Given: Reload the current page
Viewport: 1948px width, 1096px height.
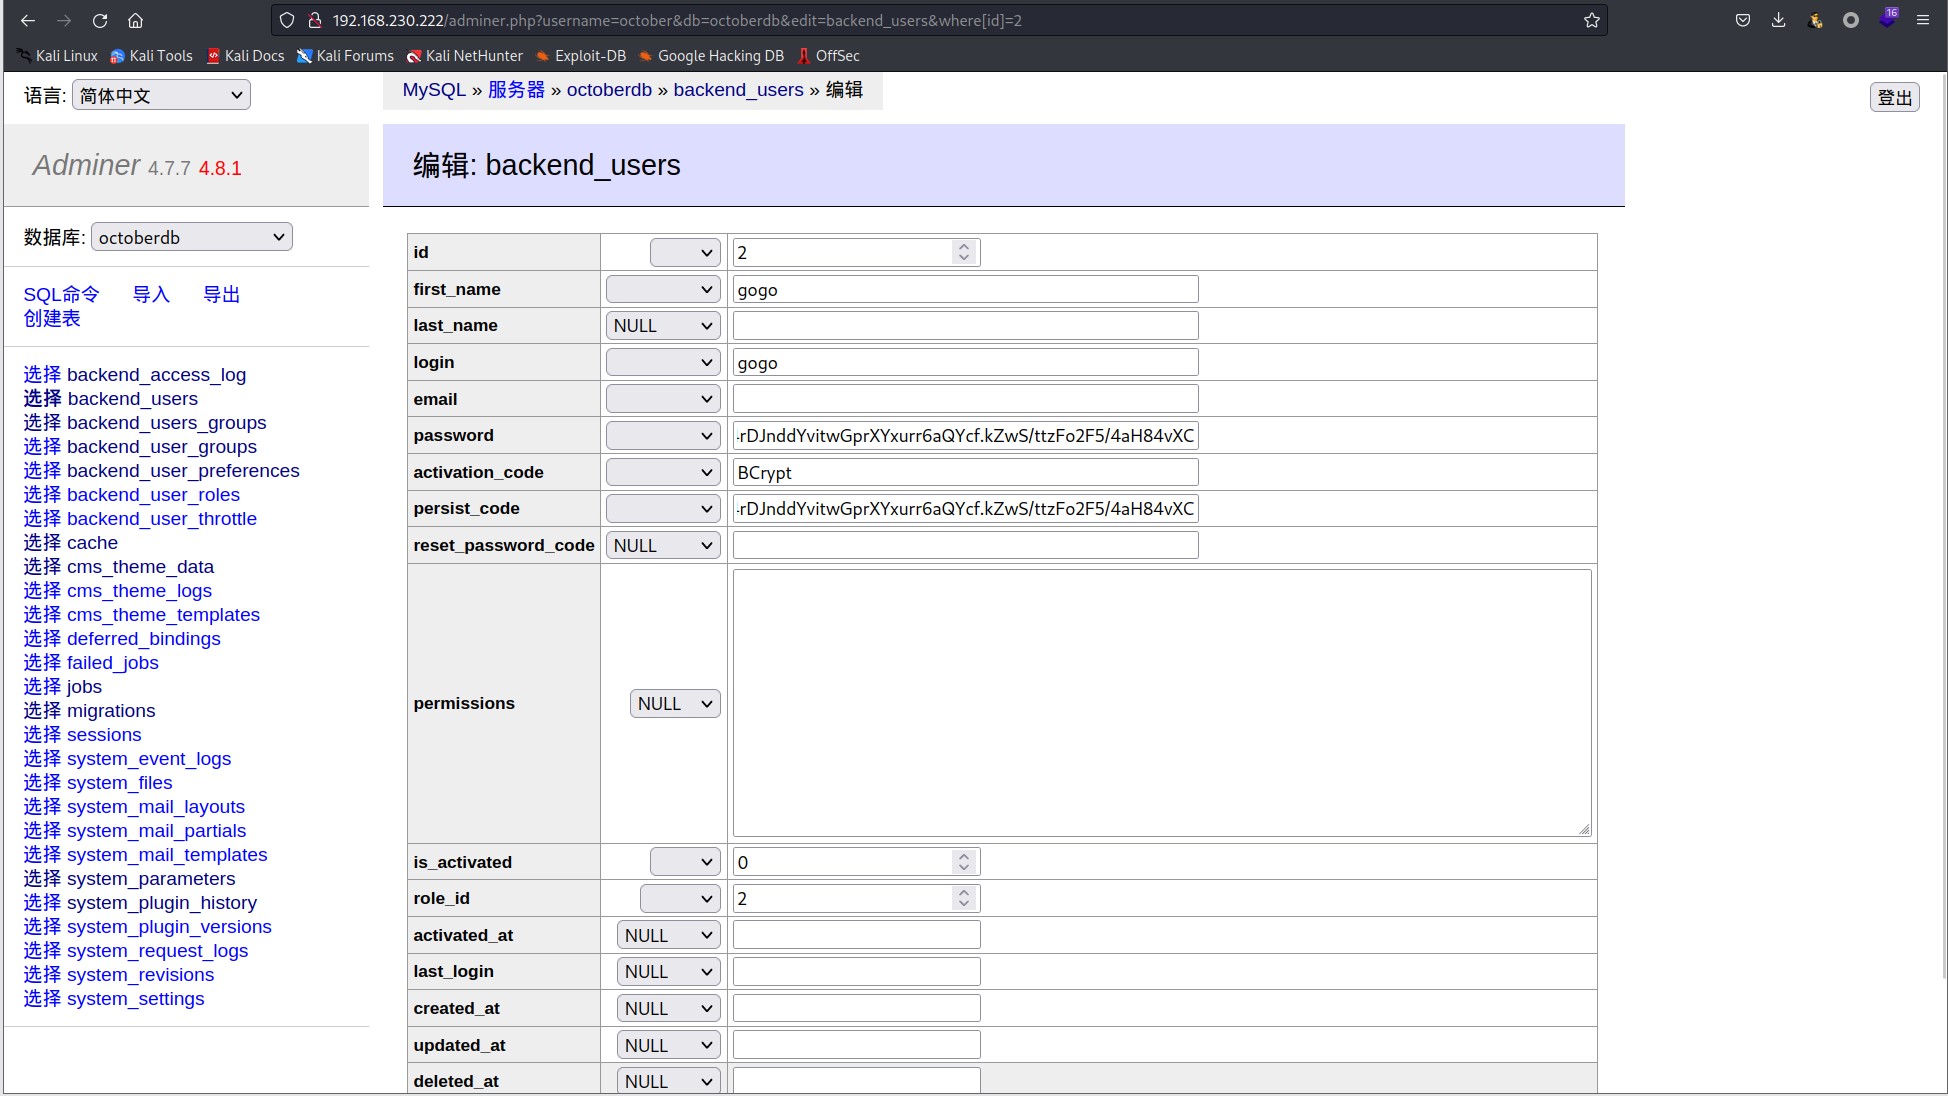Looking at the screenshot, I should [100, 20].
